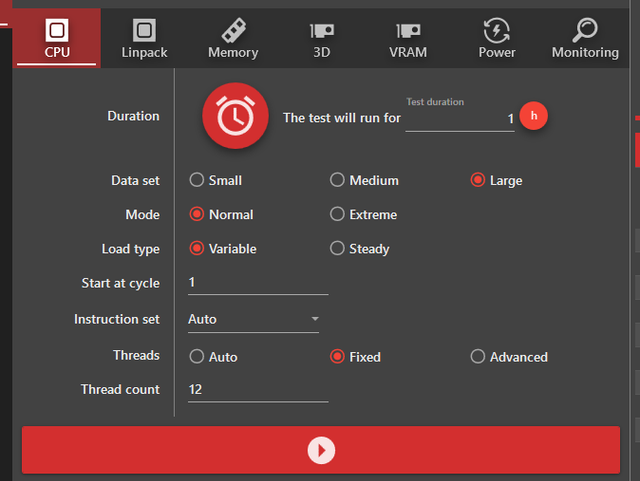Enable Extreme mode
The height and width of the screenshot is (481, 640).
338,214
